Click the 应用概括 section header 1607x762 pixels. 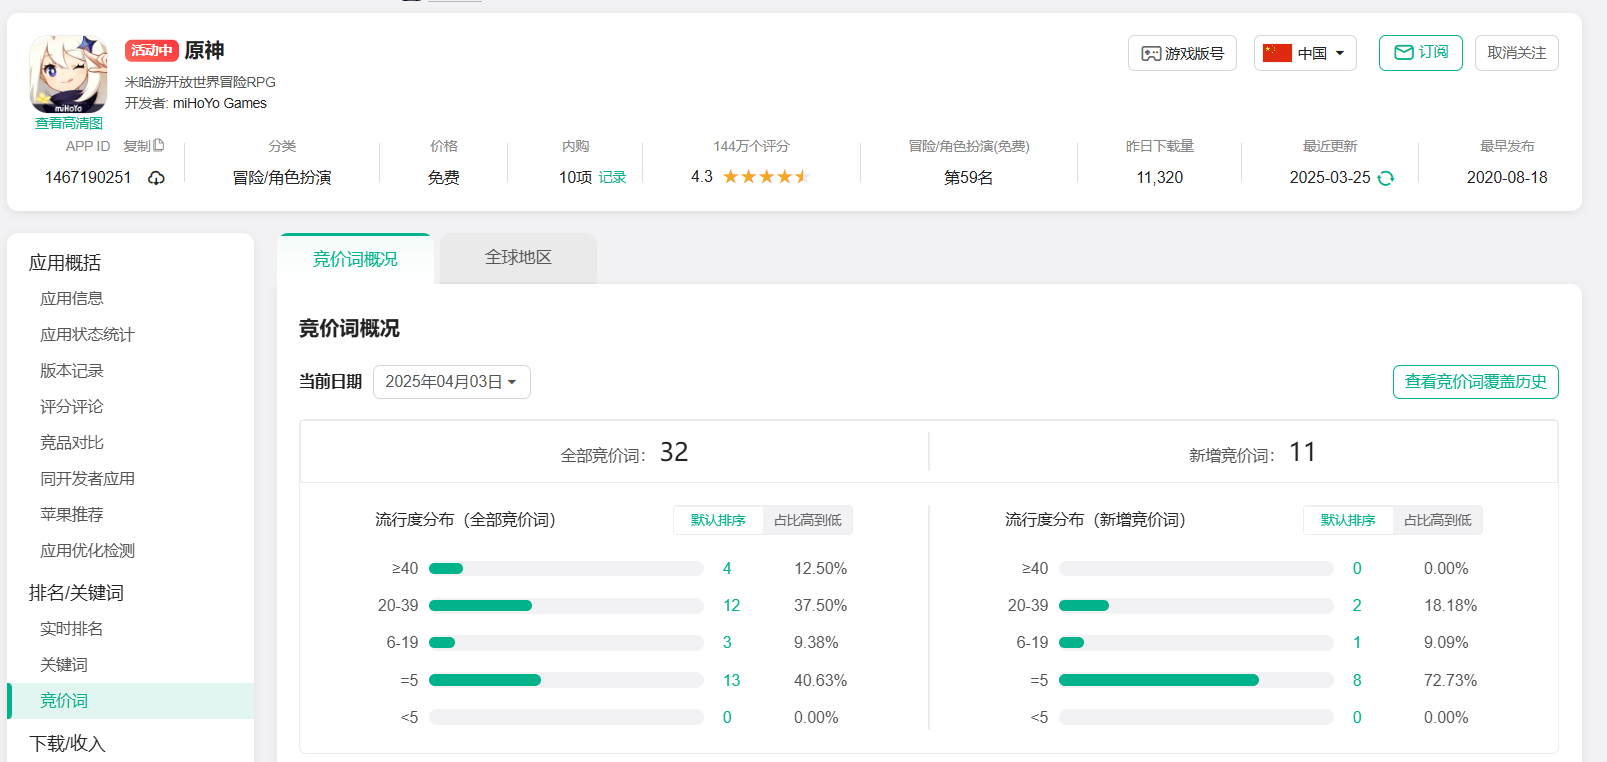click(x=65, y=262)
